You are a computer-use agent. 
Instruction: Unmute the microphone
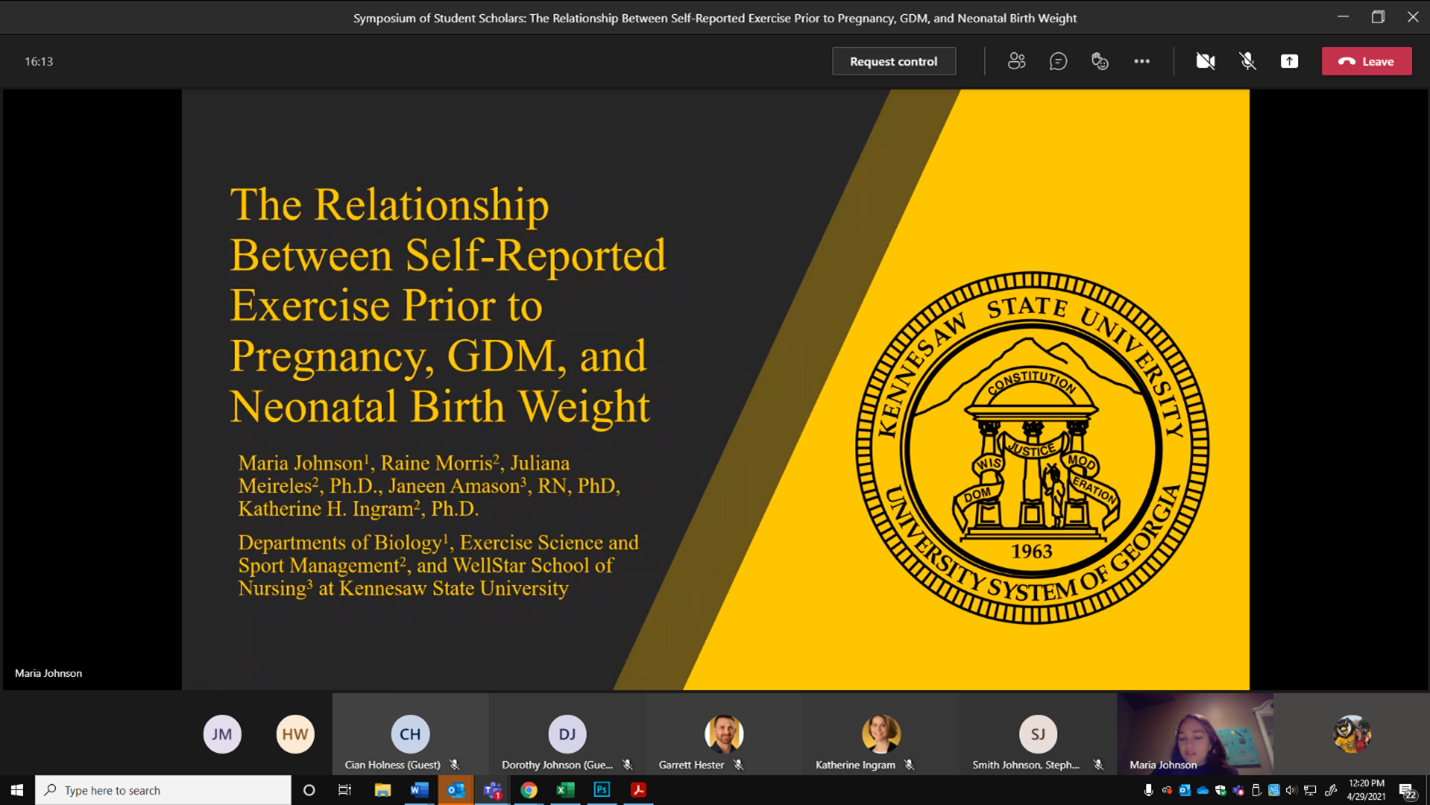tap(1247, 61)
